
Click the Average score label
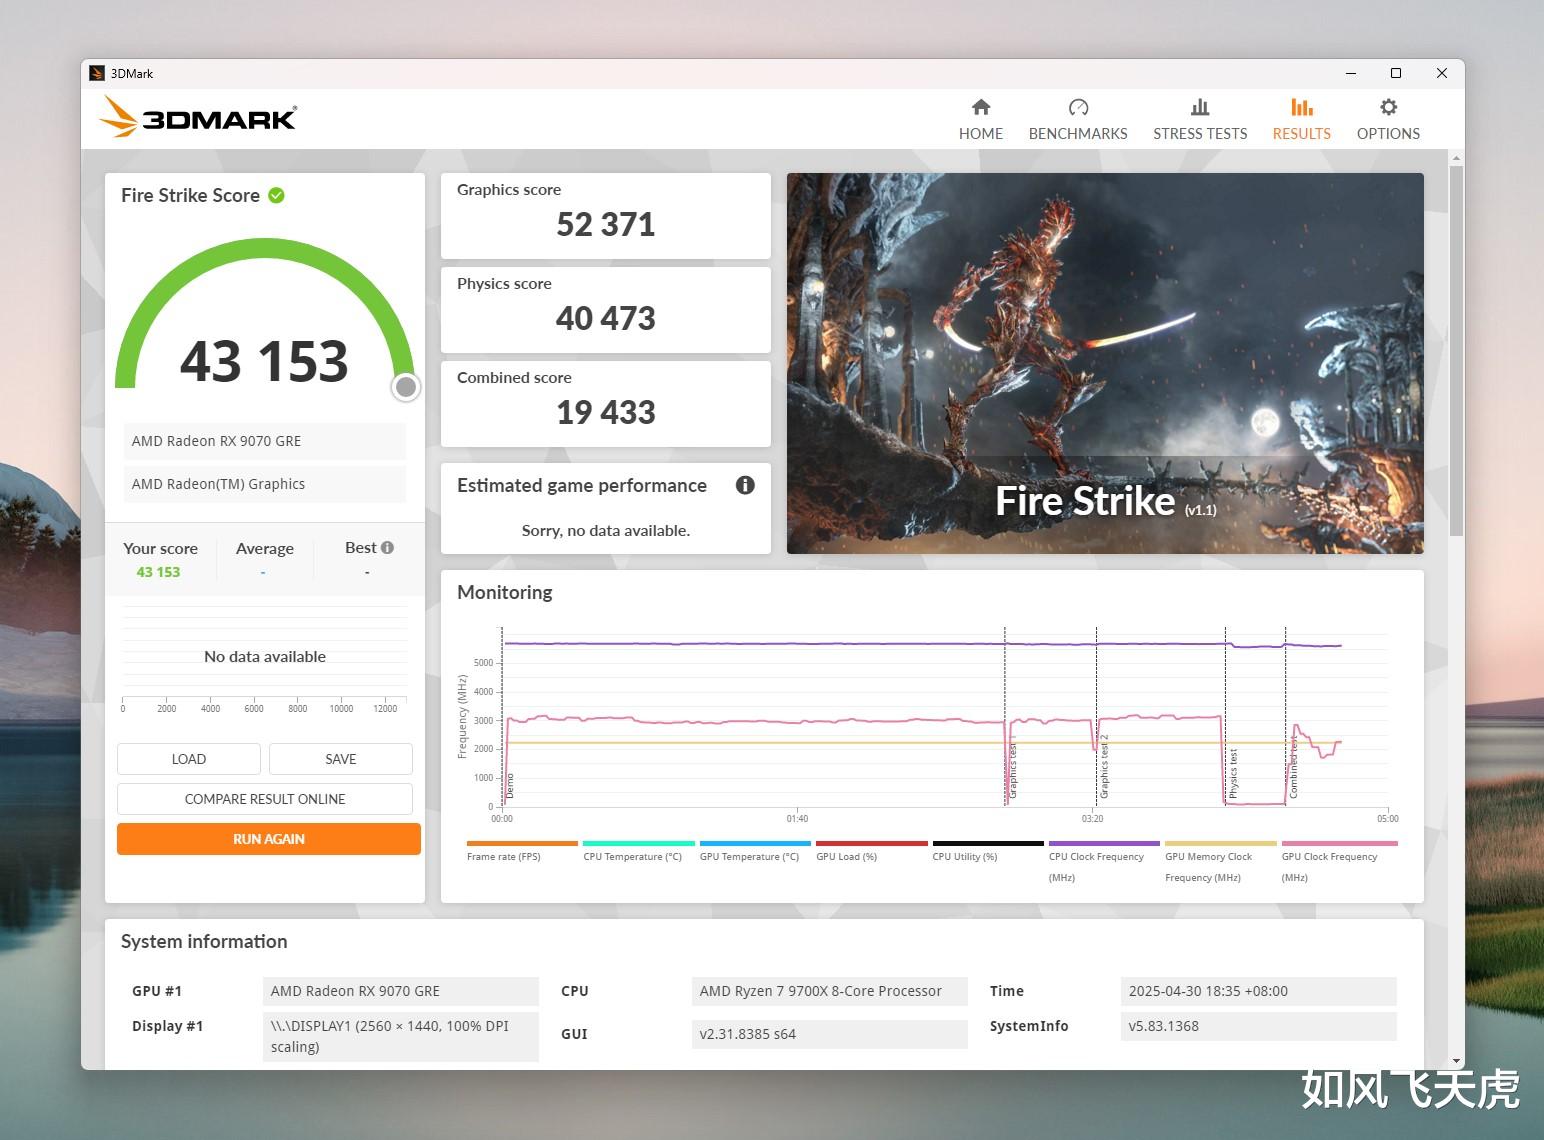coord(265,548)
